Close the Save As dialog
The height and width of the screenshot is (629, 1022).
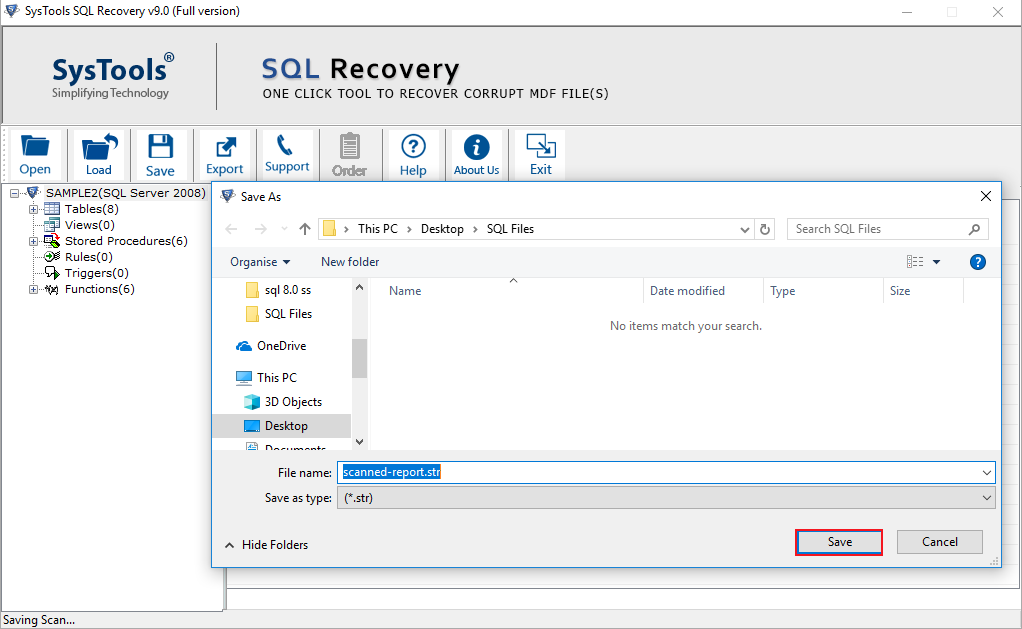click(986, 196)
